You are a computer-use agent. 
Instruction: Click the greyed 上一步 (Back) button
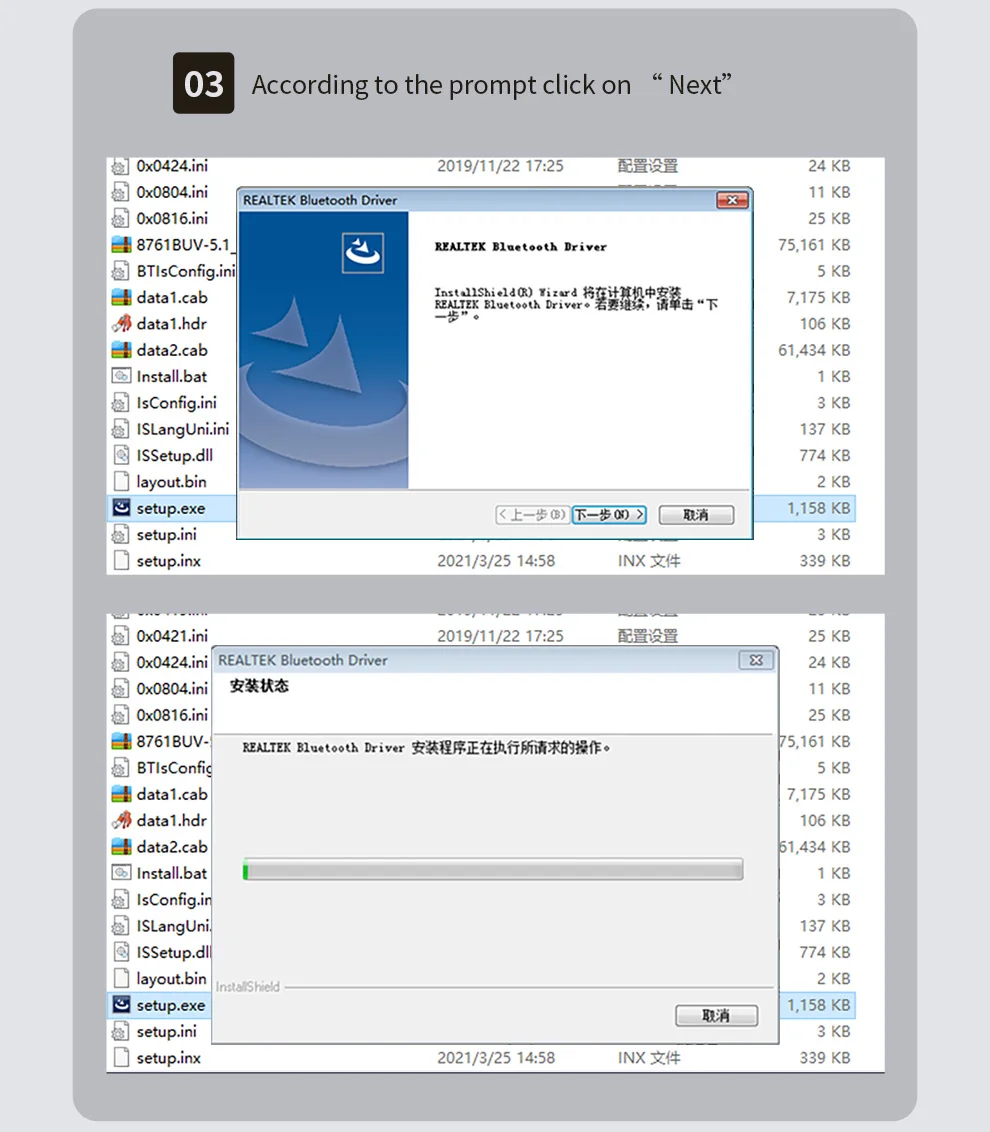(x=532, y=515)
